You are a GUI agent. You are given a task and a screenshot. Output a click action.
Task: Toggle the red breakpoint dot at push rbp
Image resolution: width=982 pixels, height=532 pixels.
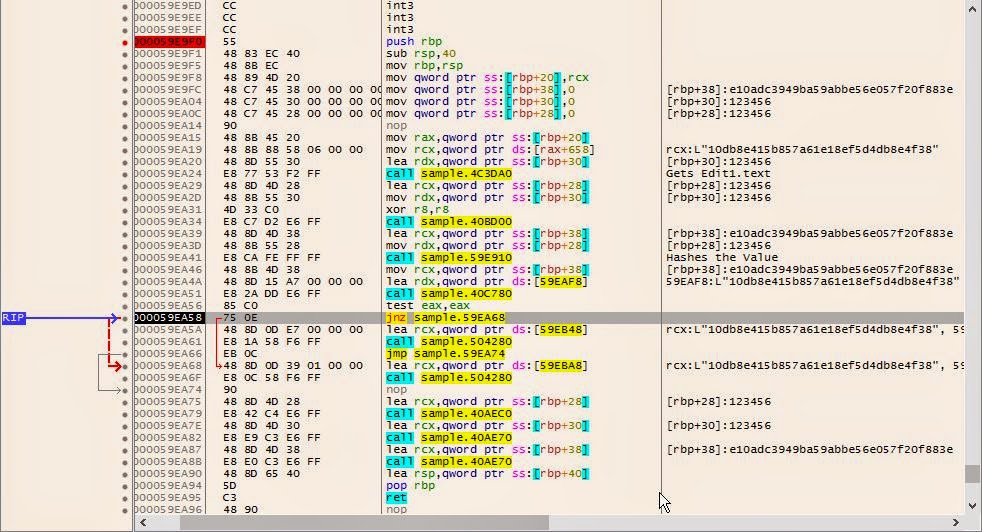pyautogui.click(x=125, y=42)
